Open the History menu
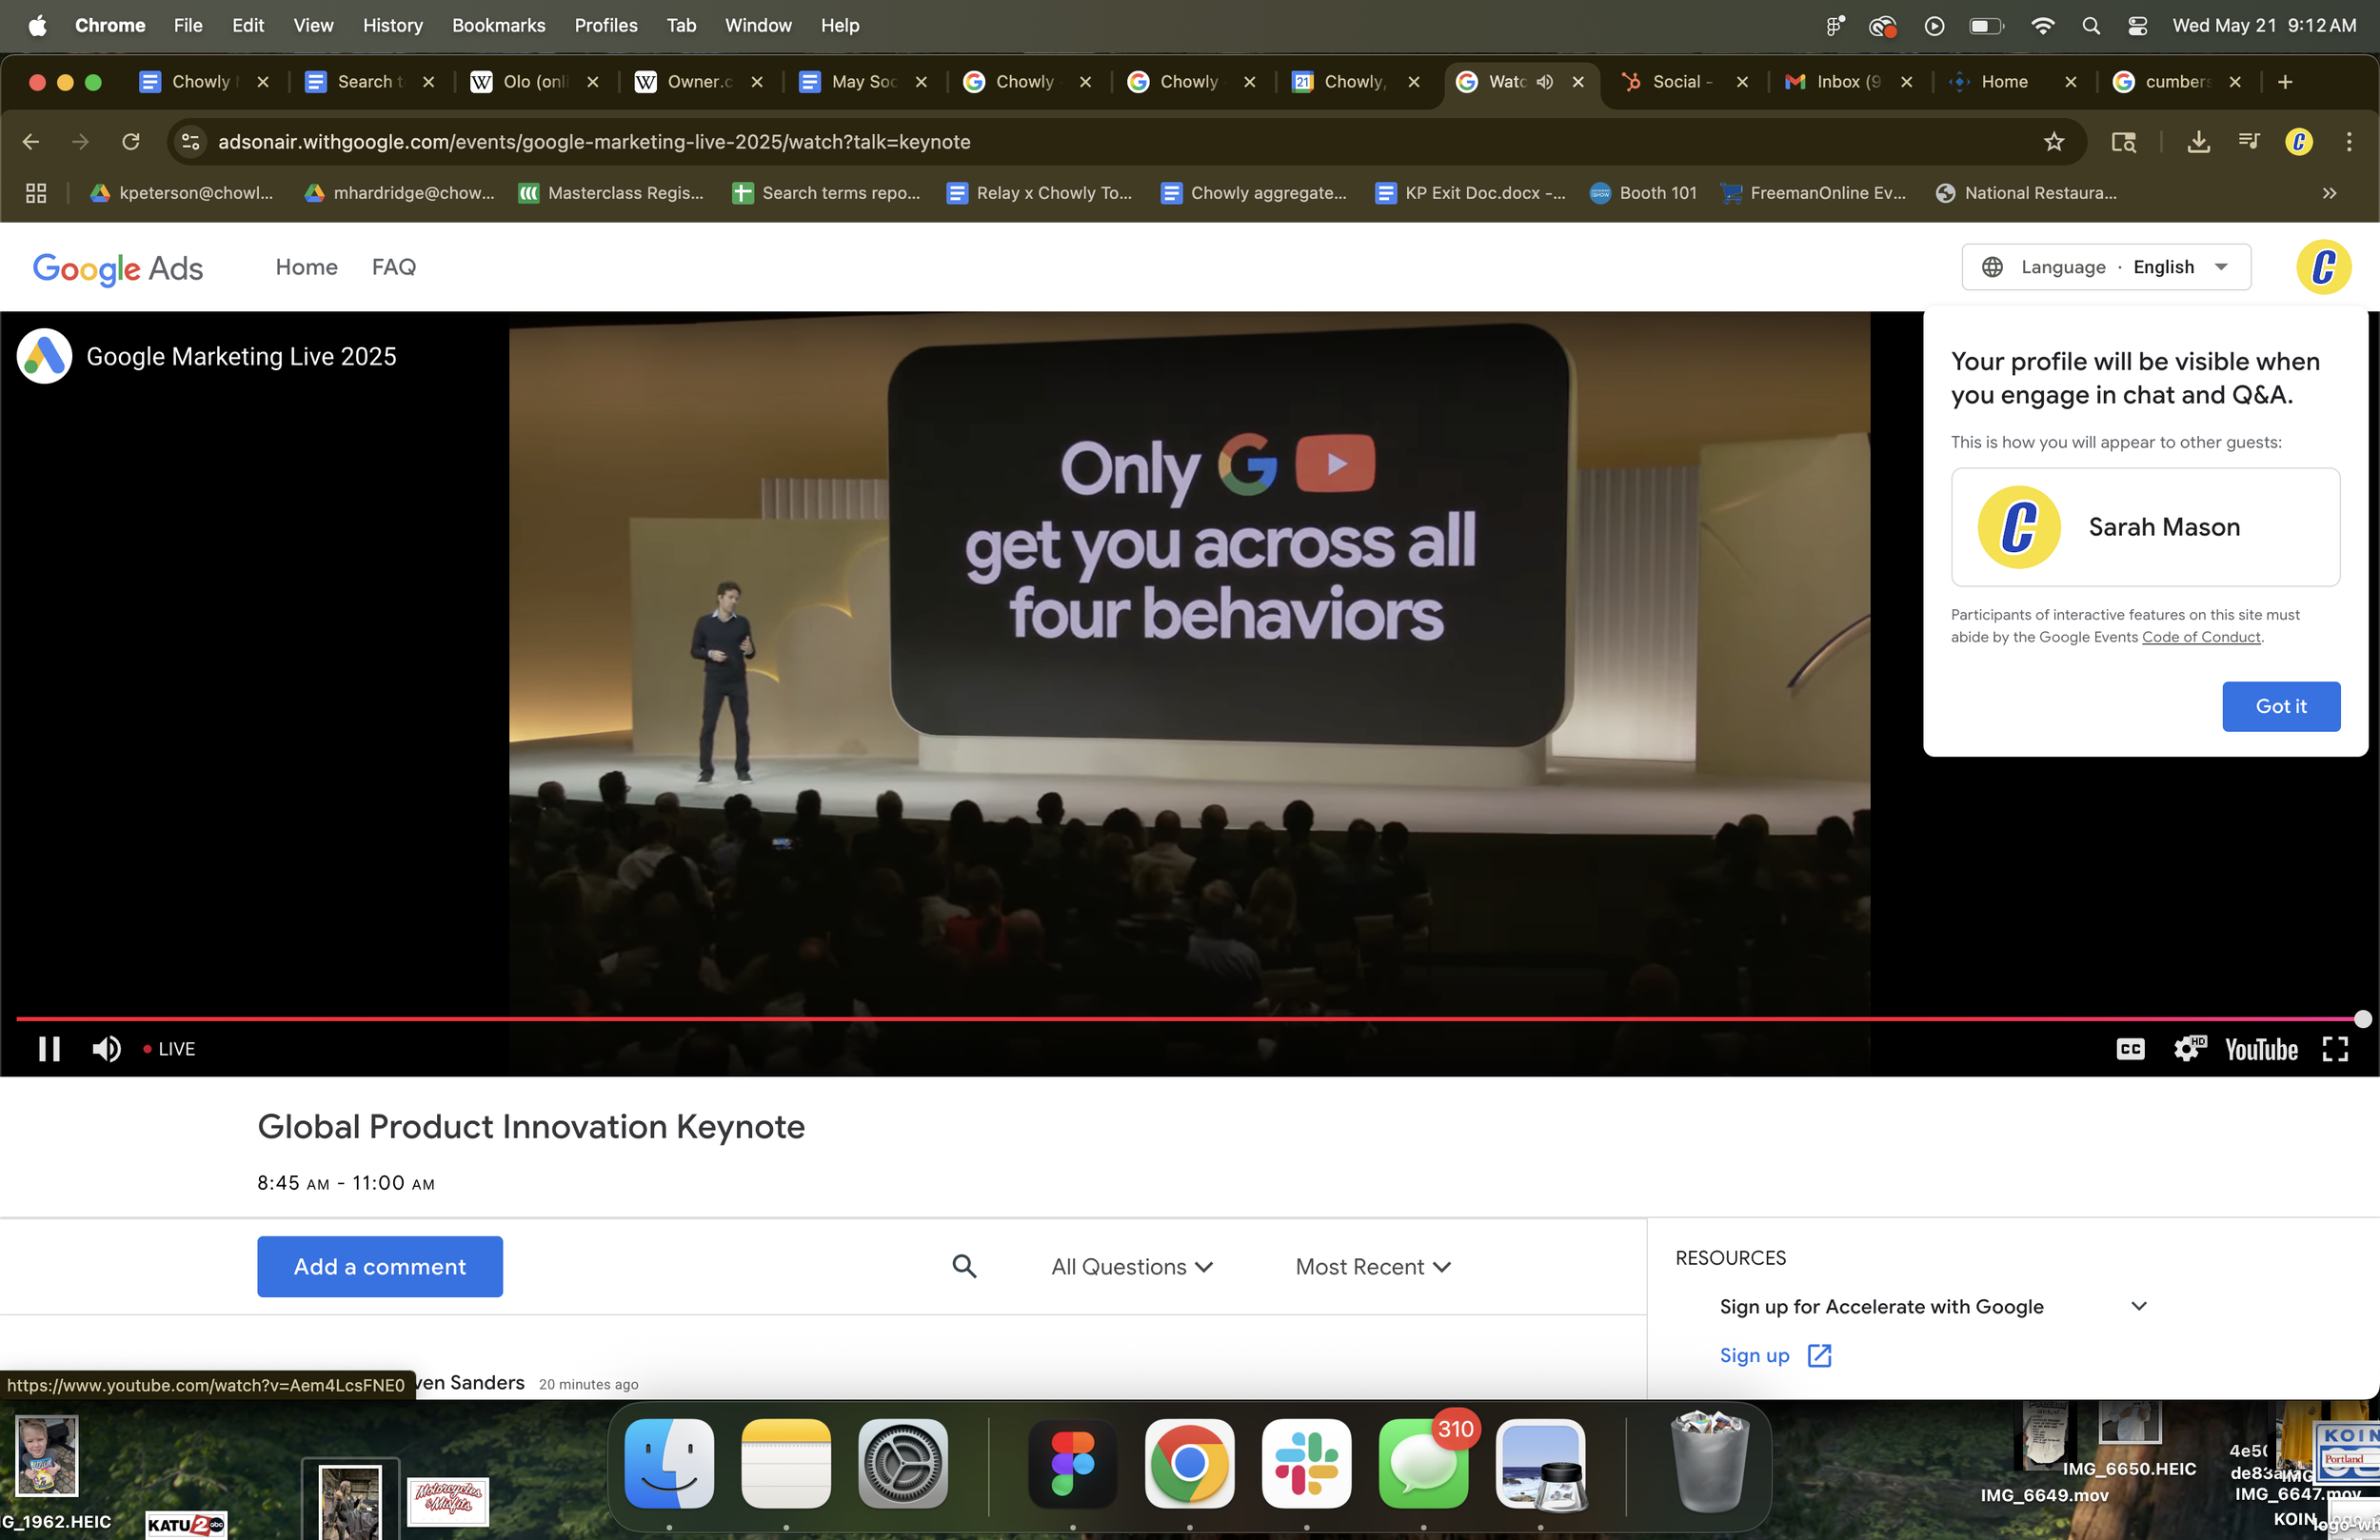 coord(392,25)
